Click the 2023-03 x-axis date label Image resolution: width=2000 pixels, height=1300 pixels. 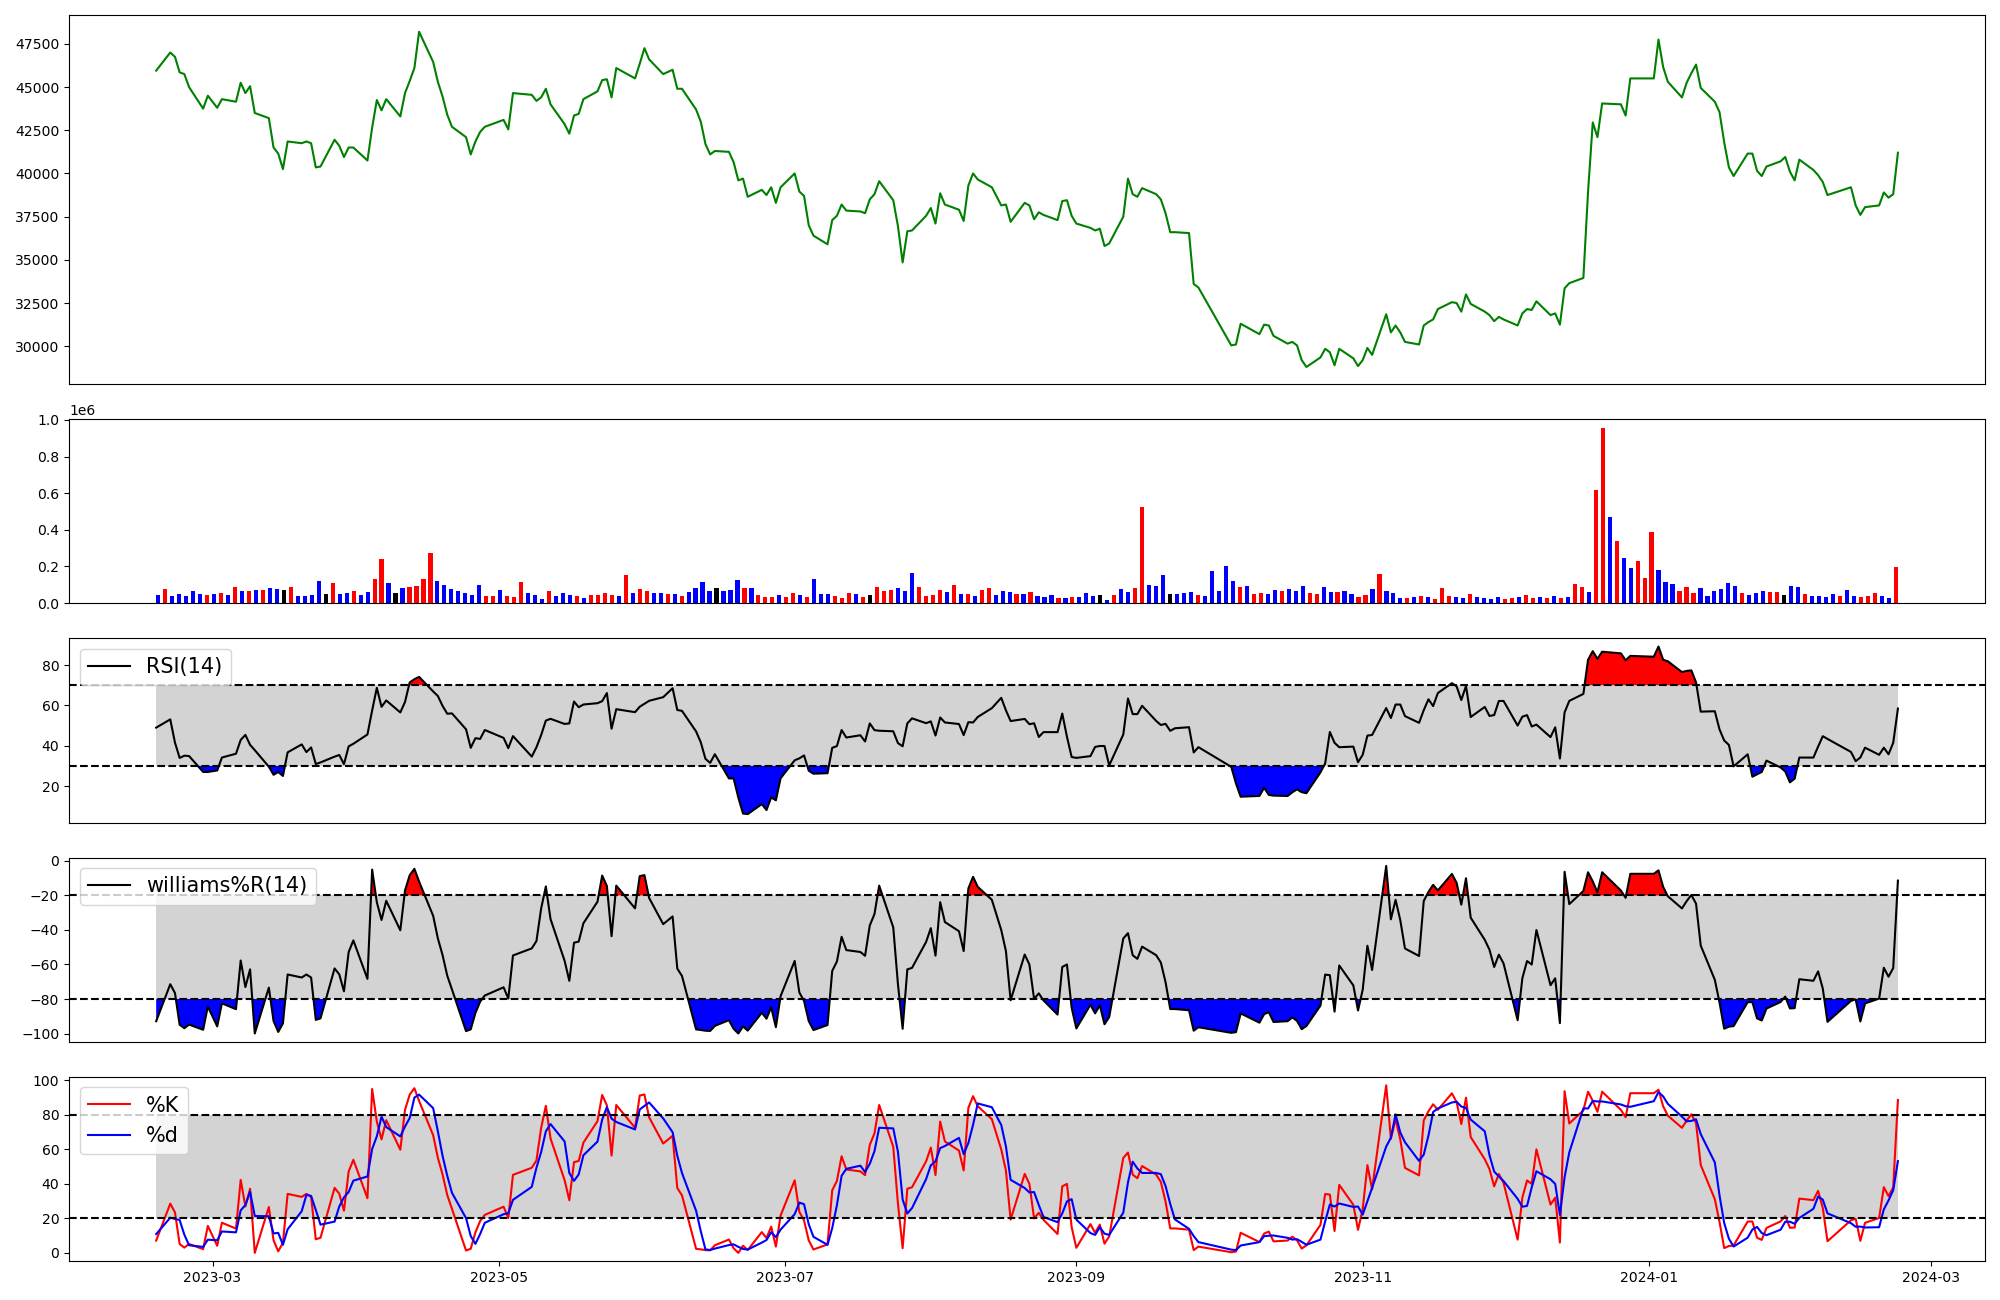212,1277
